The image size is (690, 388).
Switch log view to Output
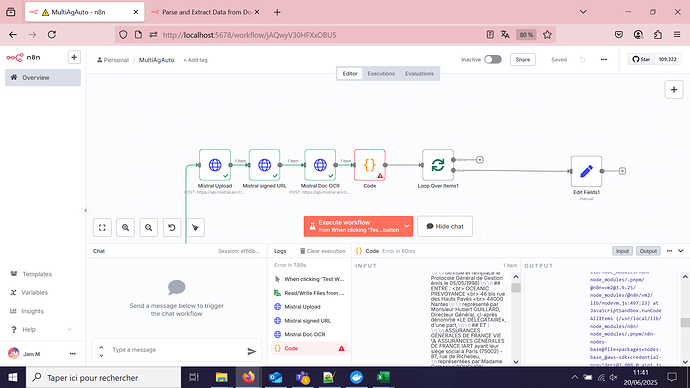(648, 251)
